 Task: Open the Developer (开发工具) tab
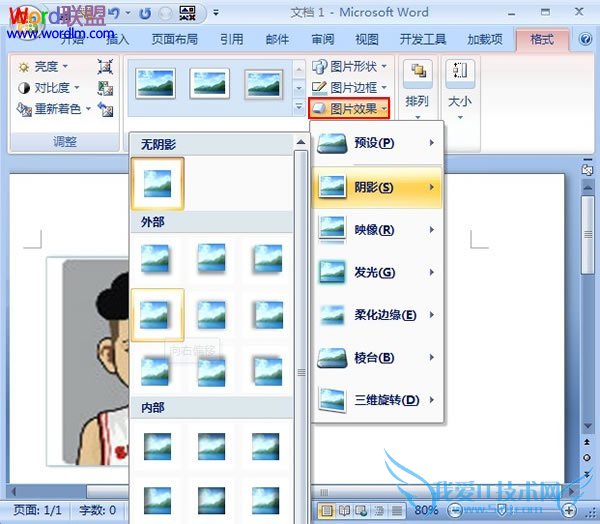(x=423, y=39)
